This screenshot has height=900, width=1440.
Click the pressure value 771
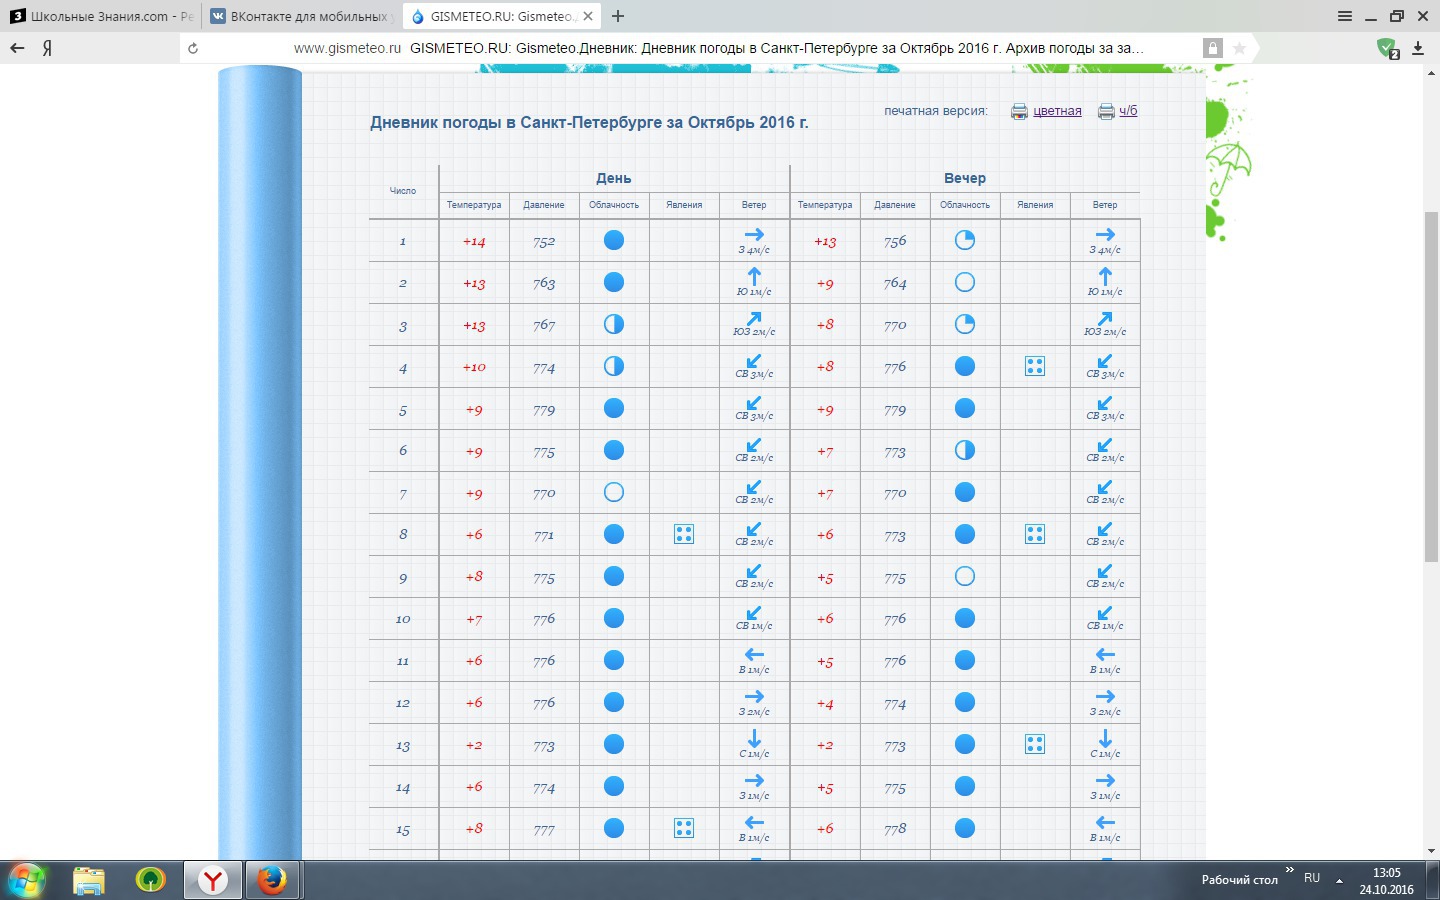tap(544, 535)
